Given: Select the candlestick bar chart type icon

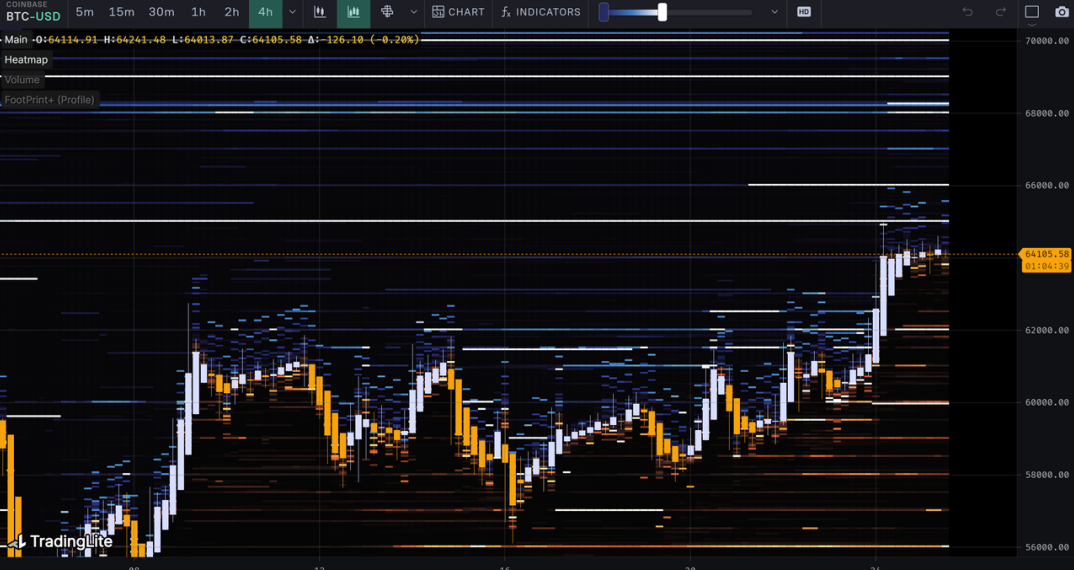Looking at the screenshot, I should tap(320, 12).
